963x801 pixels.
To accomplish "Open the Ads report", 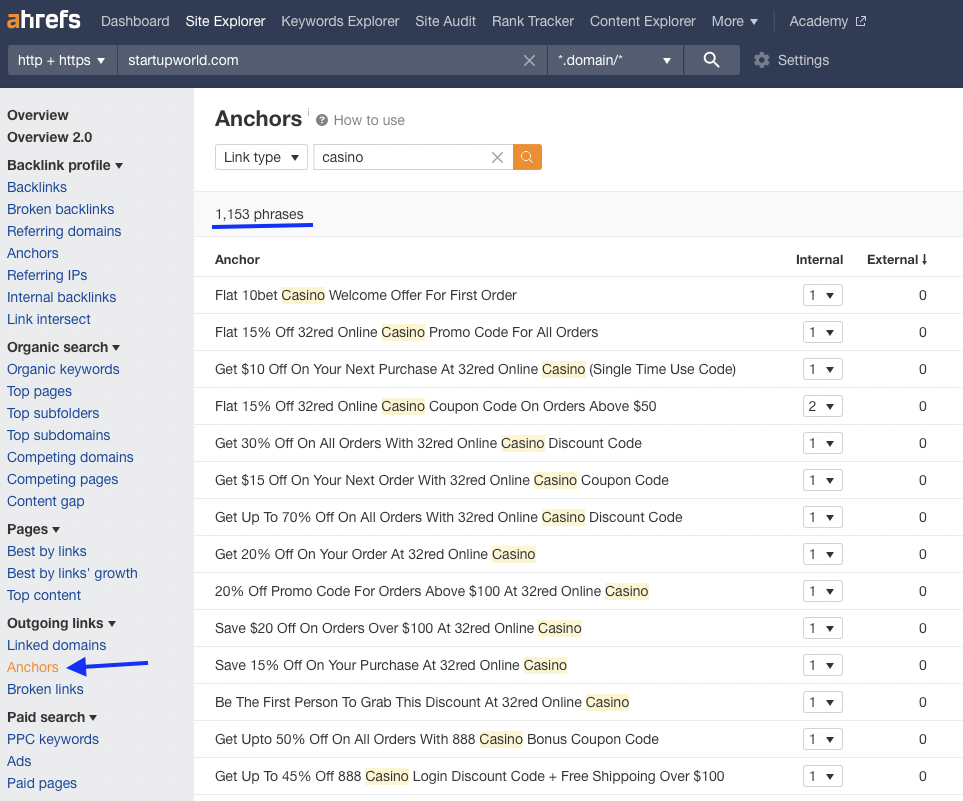I will [x=19, y=761].
